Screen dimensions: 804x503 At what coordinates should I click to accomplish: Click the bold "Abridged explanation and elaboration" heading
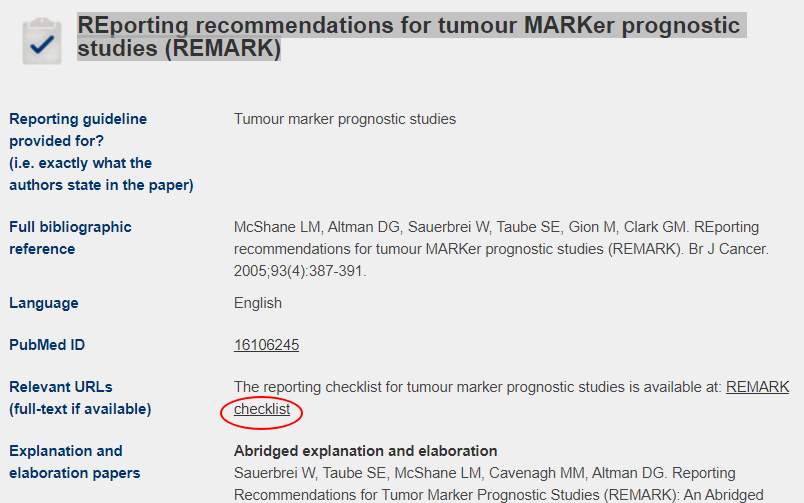coord(365,451)
